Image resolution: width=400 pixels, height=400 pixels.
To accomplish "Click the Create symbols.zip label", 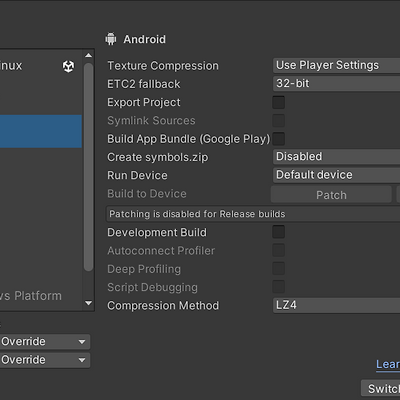I will coord(158,157).
